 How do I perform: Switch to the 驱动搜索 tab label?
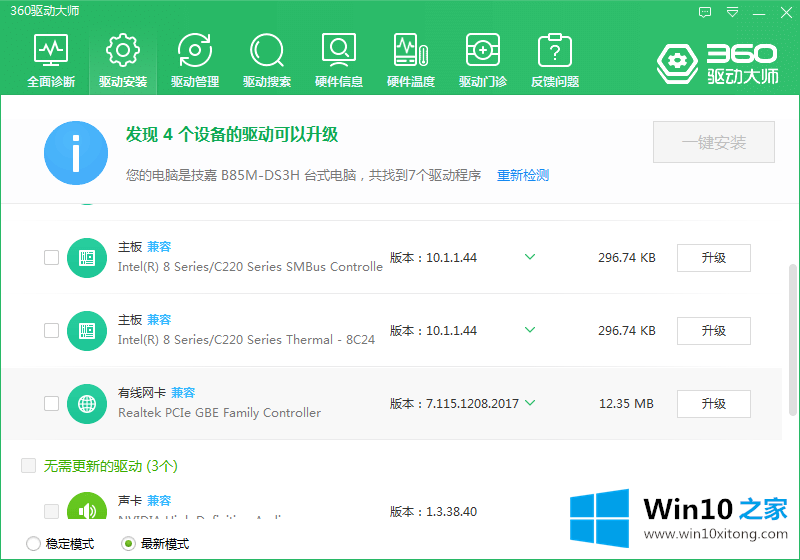[267, 82]
